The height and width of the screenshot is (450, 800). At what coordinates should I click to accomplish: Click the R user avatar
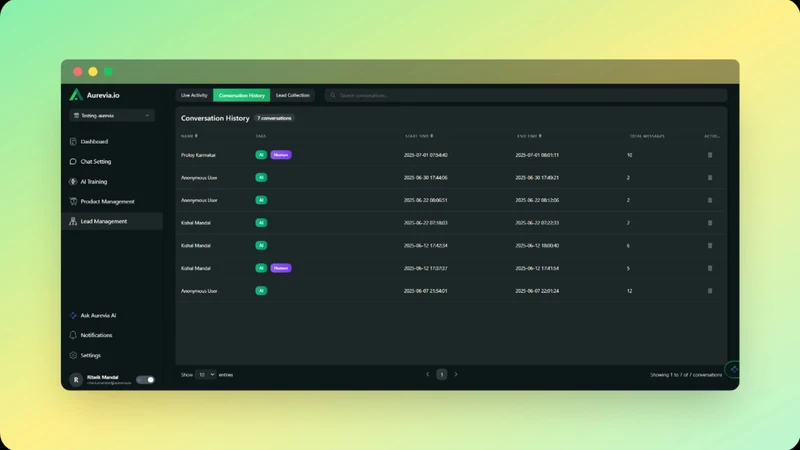coord(76,380)
